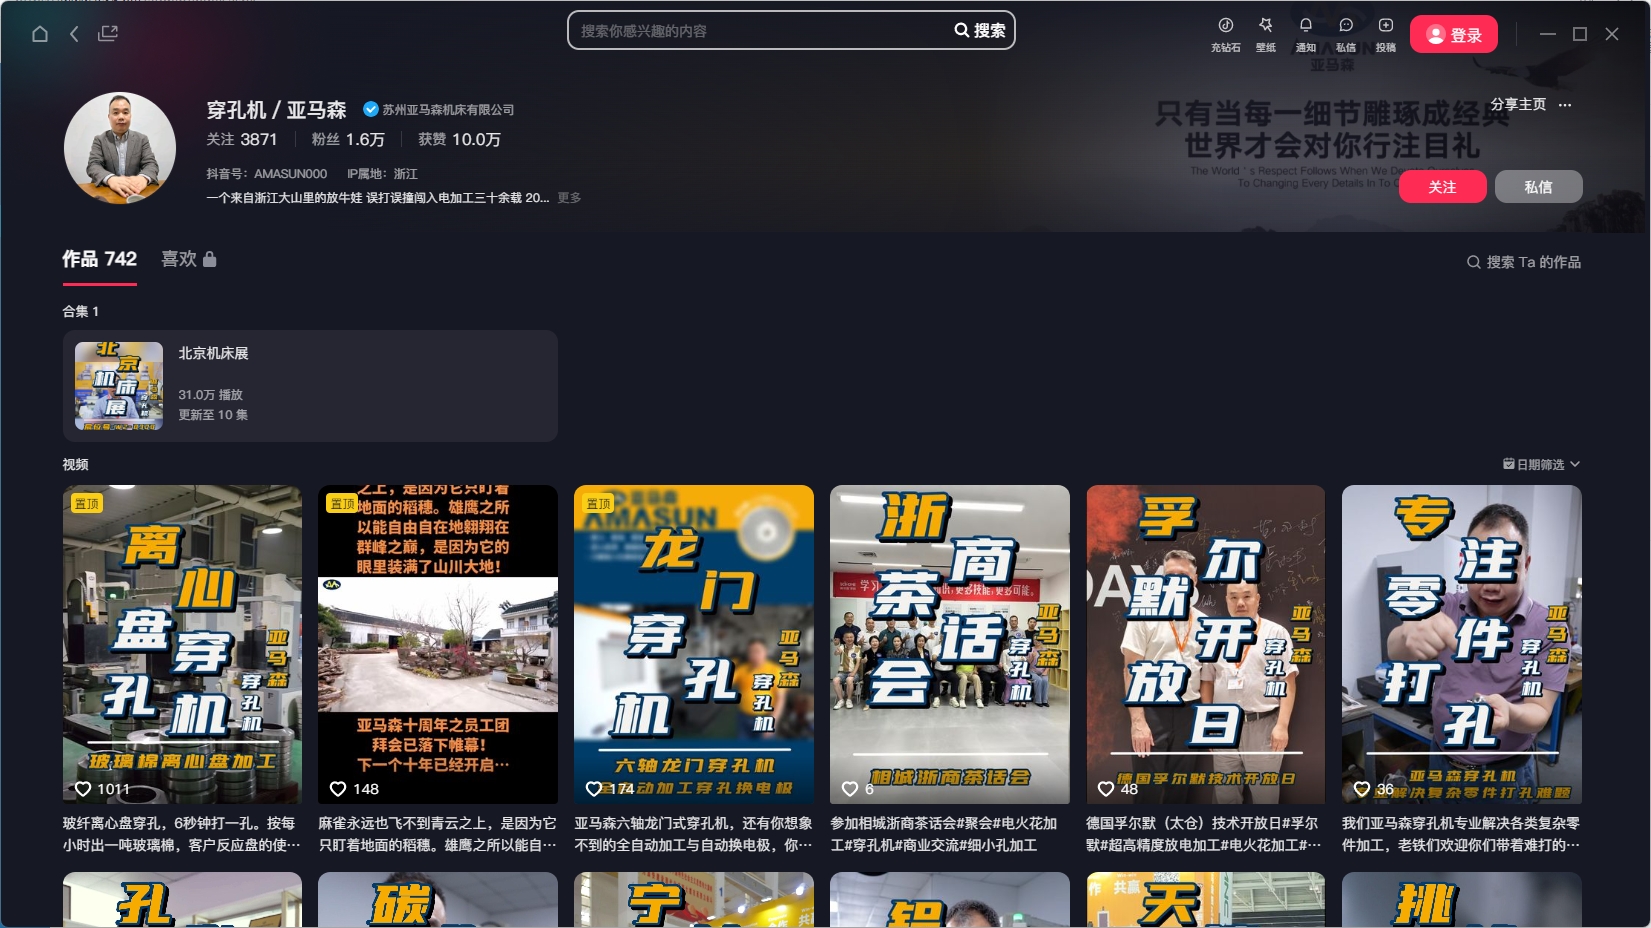Image resolution: width=1651 pixels, height=928 pixels.
Task: Click the gray 私信 message button
Action: (x=1538, y=187)
